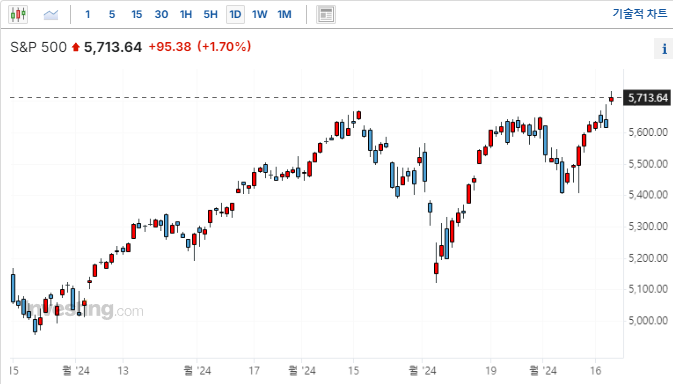Switch to the 1M timeframe
This screenshot has width=673, height=384.
(x=285, y=15)
